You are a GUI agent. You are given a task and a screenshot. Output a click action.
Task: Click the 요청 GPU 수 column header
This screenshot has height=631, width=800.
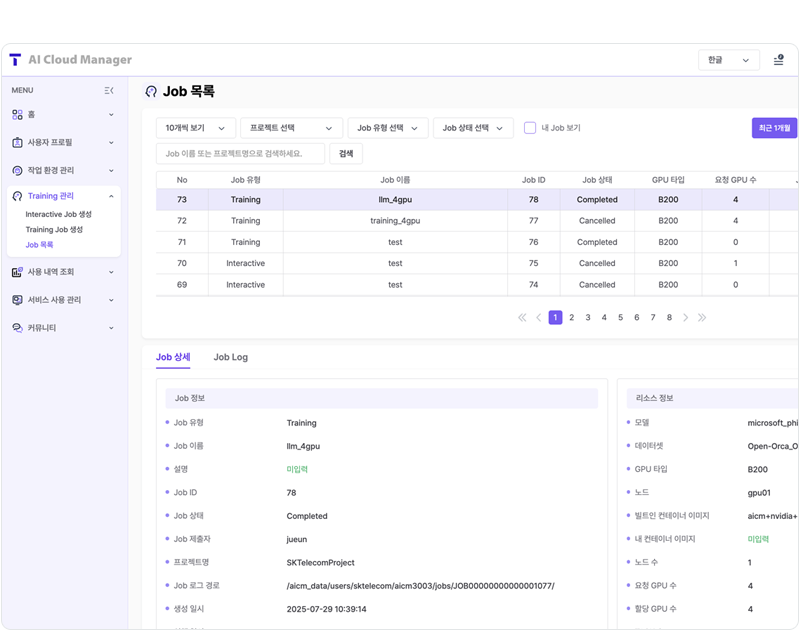(736, 180)
